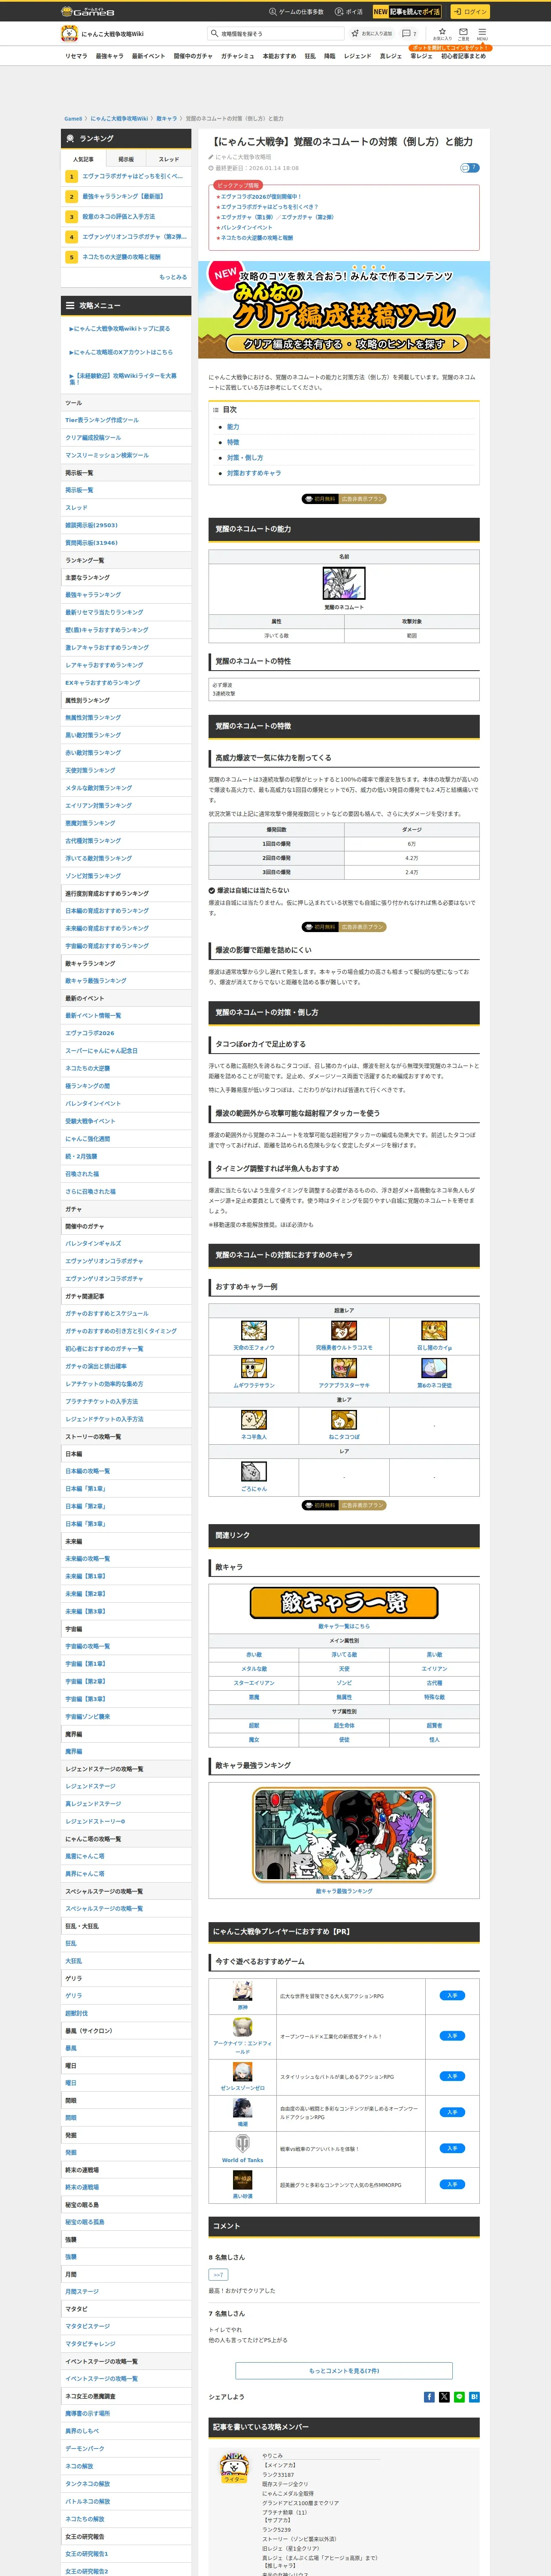
Task: Click もっとみる link under ranking
Action: tap(173, 277)
